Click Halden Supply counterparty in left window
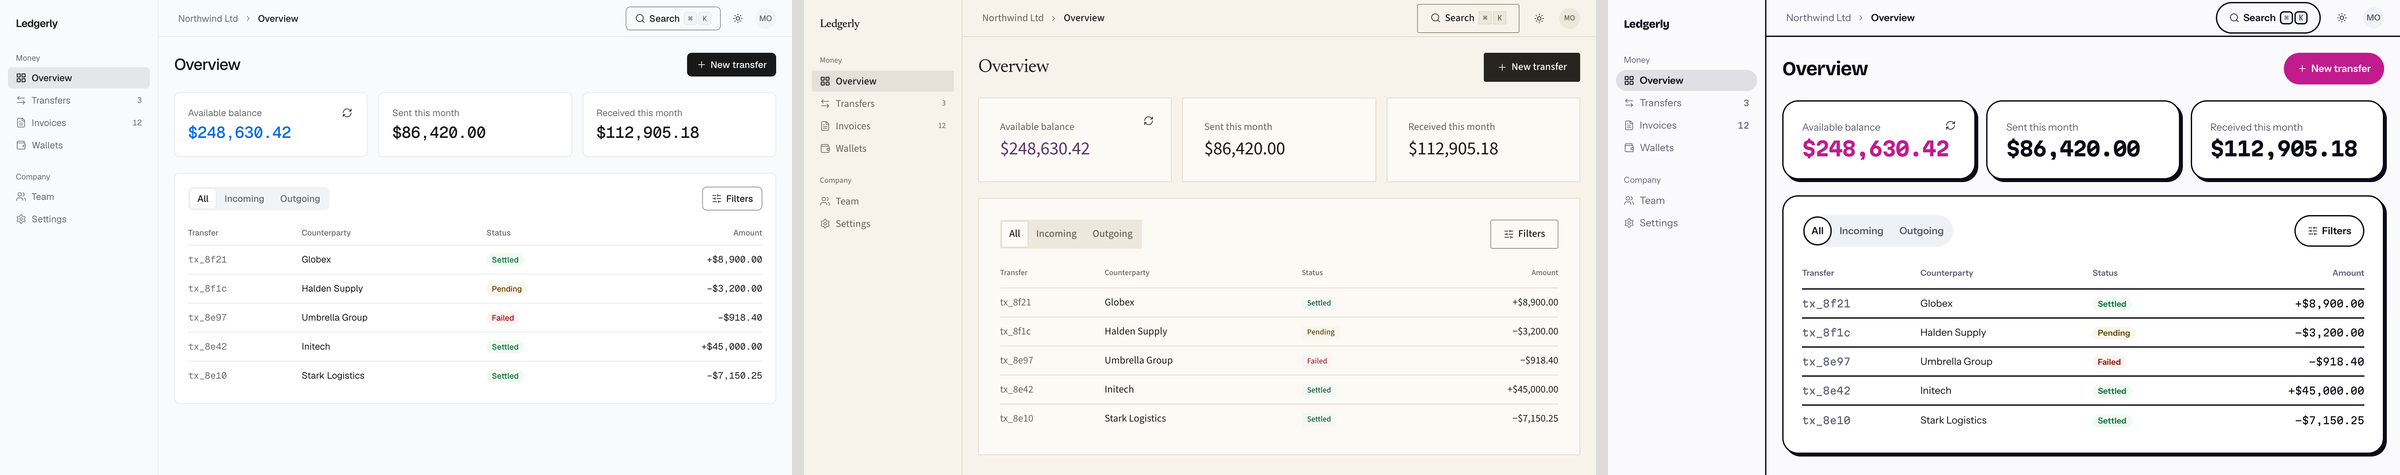The width and height of the screenshot is (2400, 475). coord(332,289)
